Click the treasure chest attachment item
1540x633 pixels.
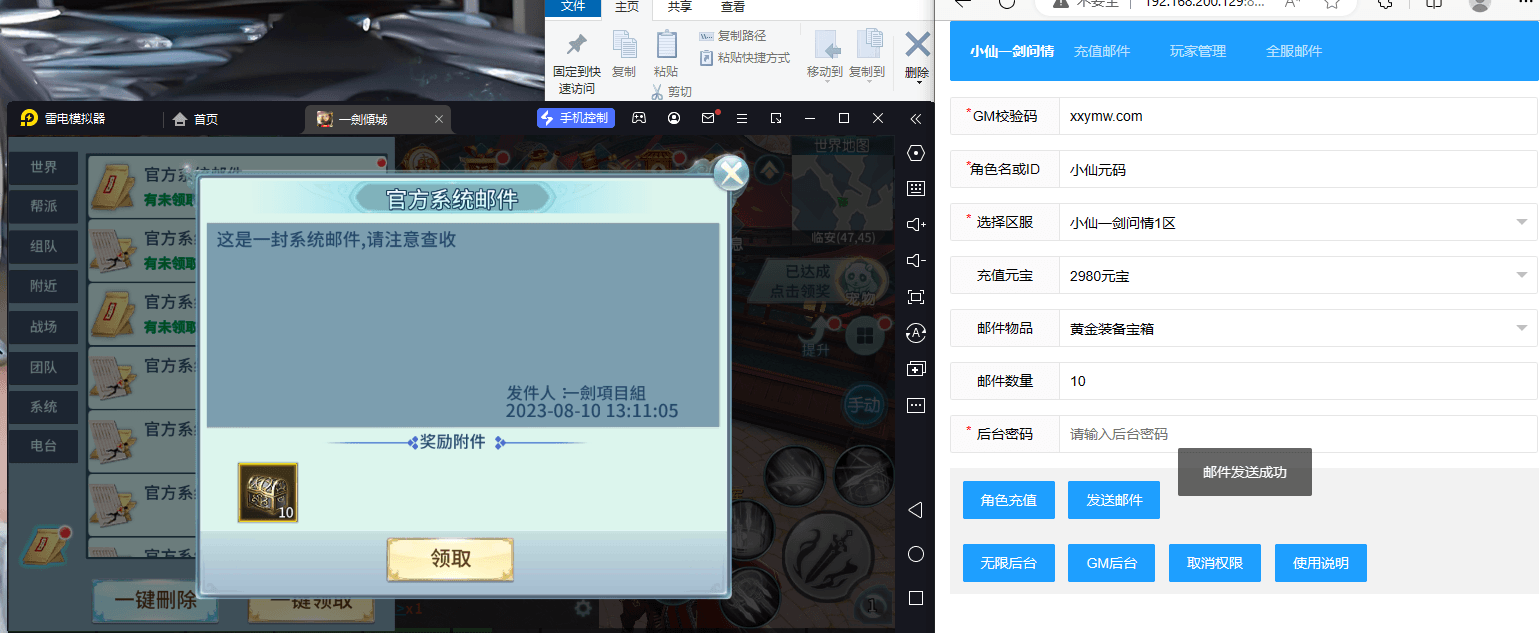(267, 492)
